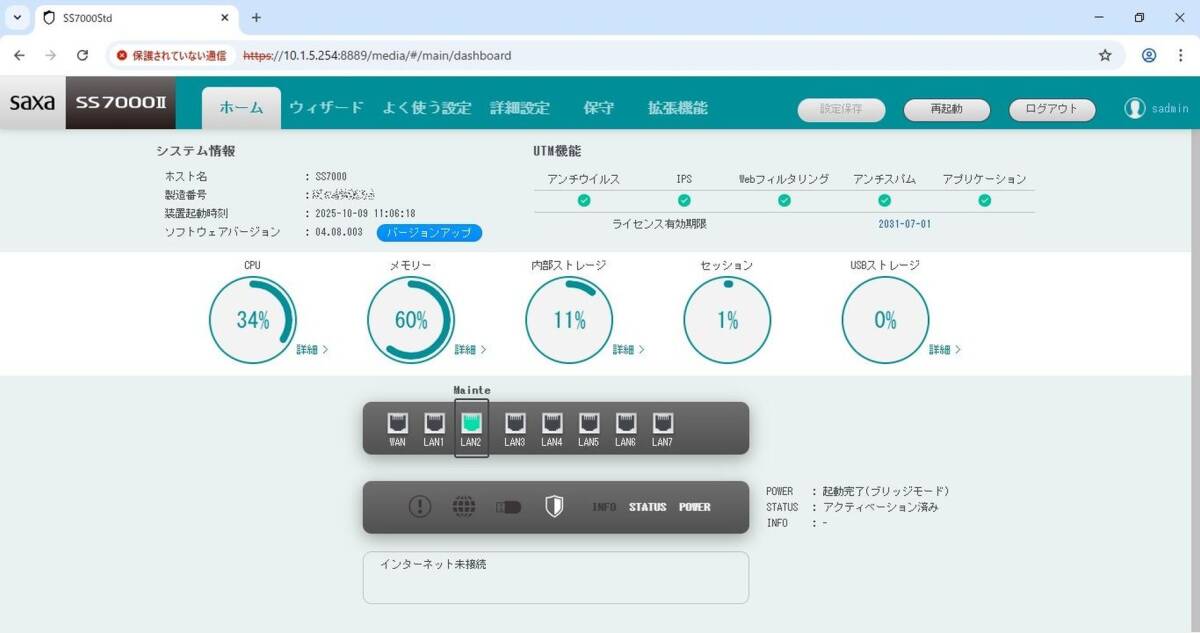Click the shield security status icon

554,507
